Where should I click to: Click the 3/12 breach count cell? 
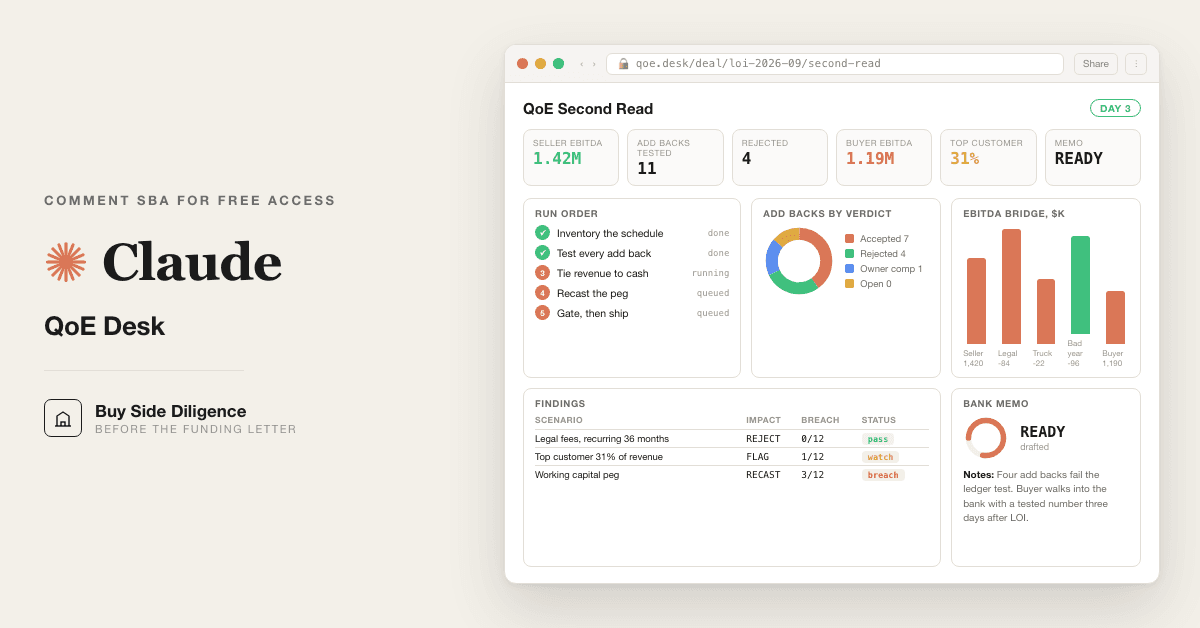pyautogui.click(x=813, y=475)
